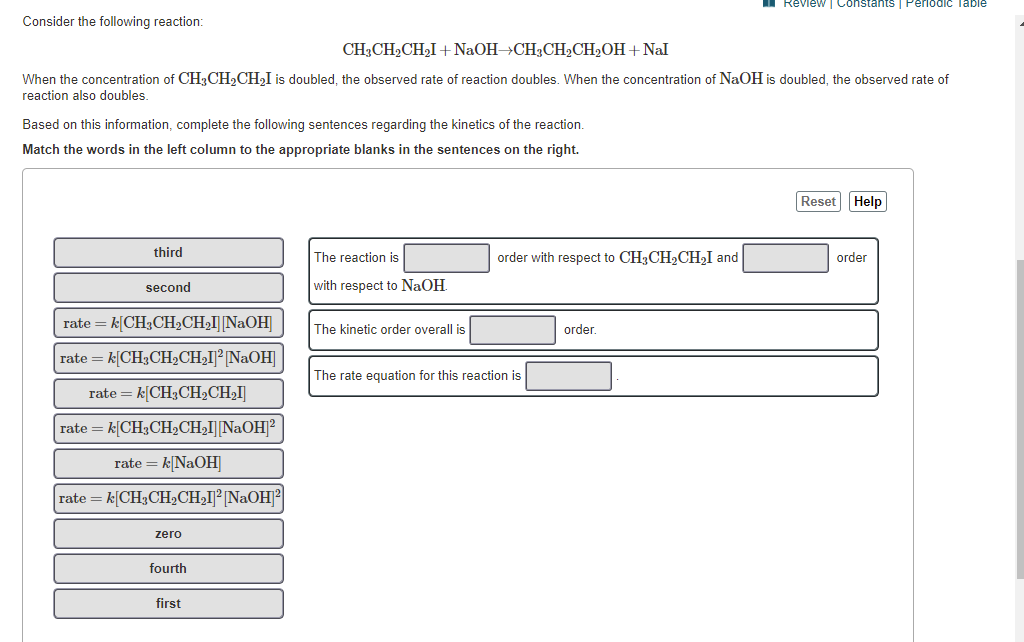The image size is (1024, 642).
Task: Select the "fourth" word tile
Action: [x=168, y=568]
